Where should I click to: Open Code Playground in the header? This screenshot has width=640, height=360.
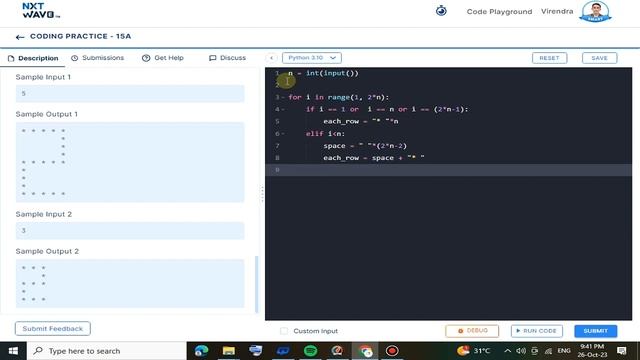[499, 12]
